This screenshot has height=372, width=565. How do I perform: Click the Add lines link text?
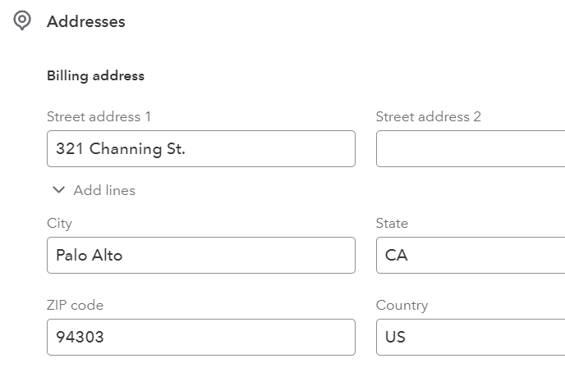point(104,190)
